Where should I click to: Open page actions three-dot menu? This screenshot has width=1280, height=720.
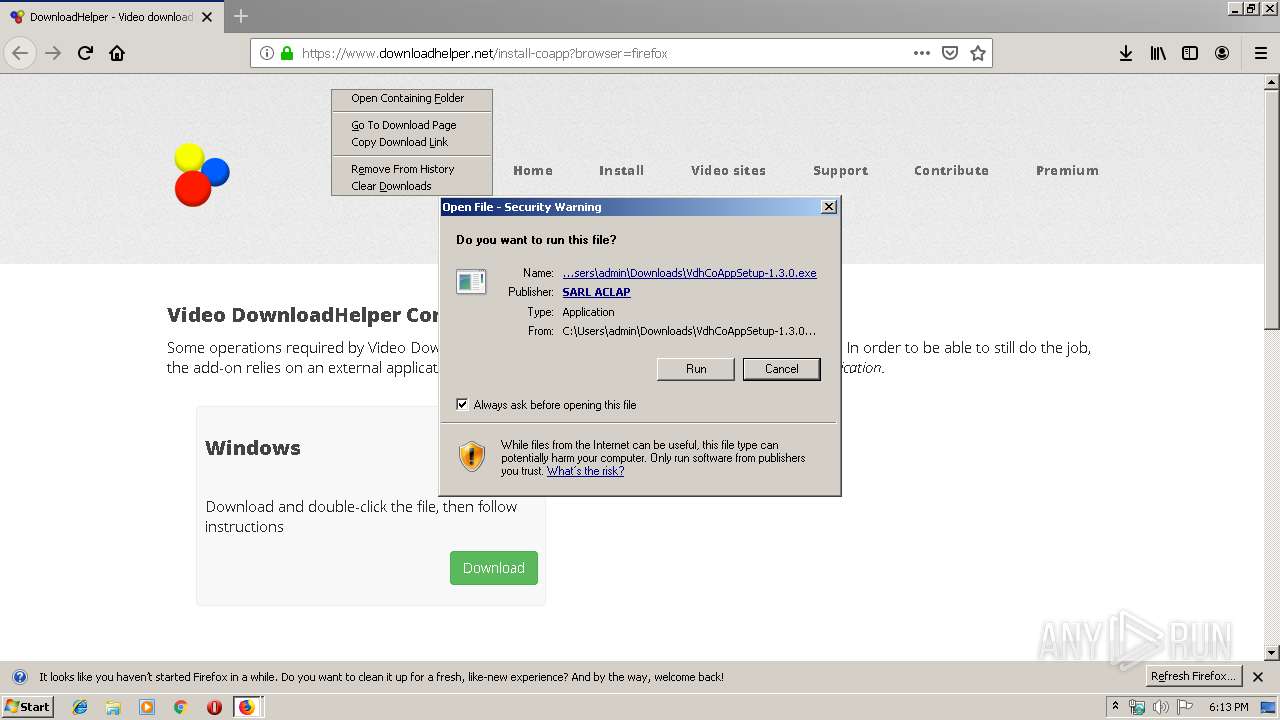pyautogui.click(x=922, y=53)
